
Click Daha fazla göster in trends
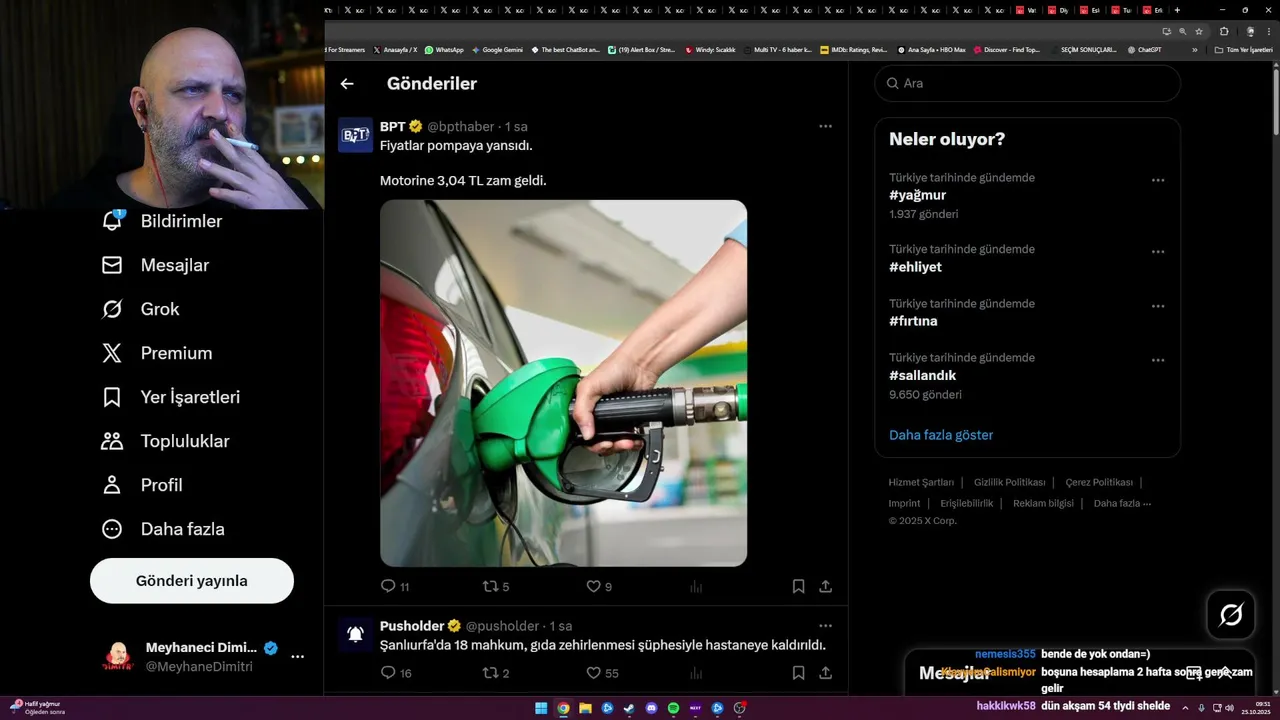click(941, 435)
